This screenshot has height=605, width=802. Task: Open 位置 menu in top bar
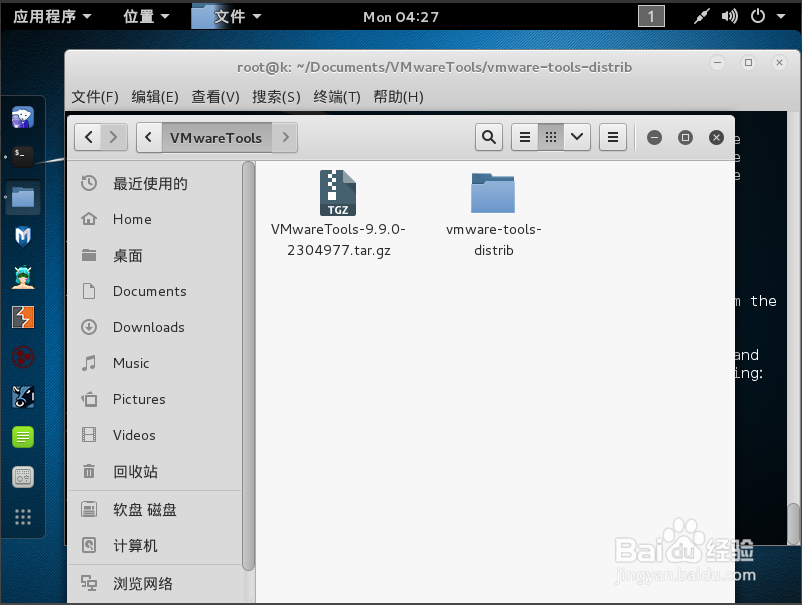pyautogui.click(x=146, y=16)
